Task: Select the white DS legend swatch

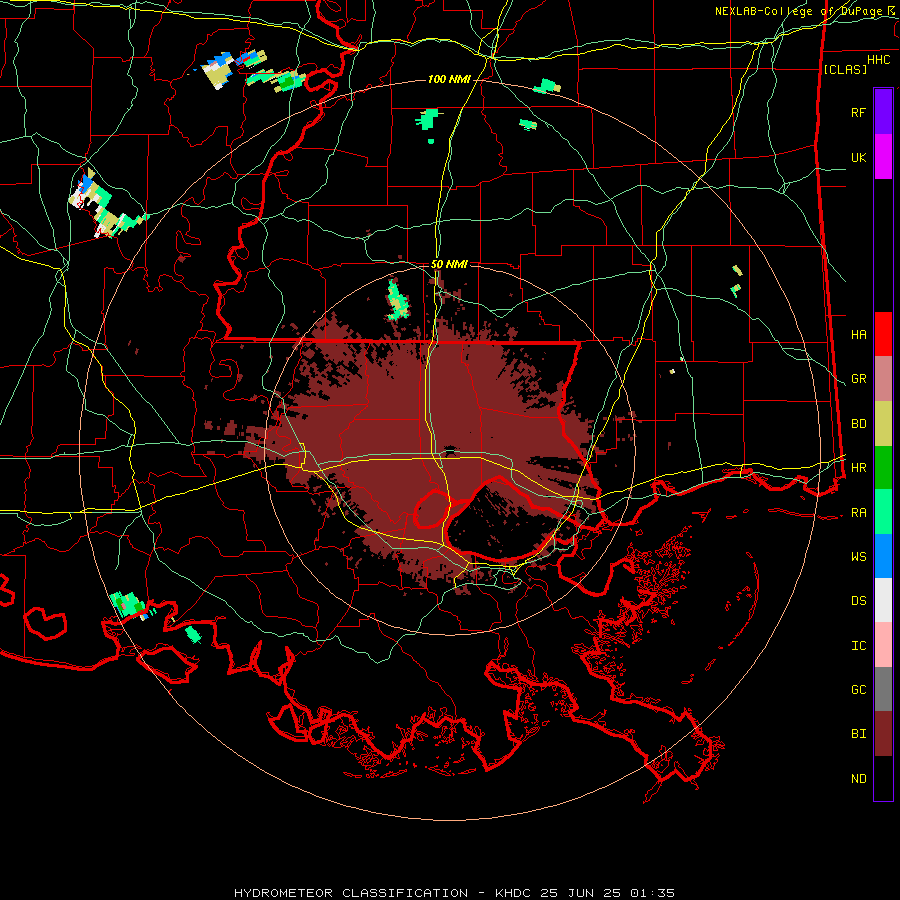Action: (883, 600)
